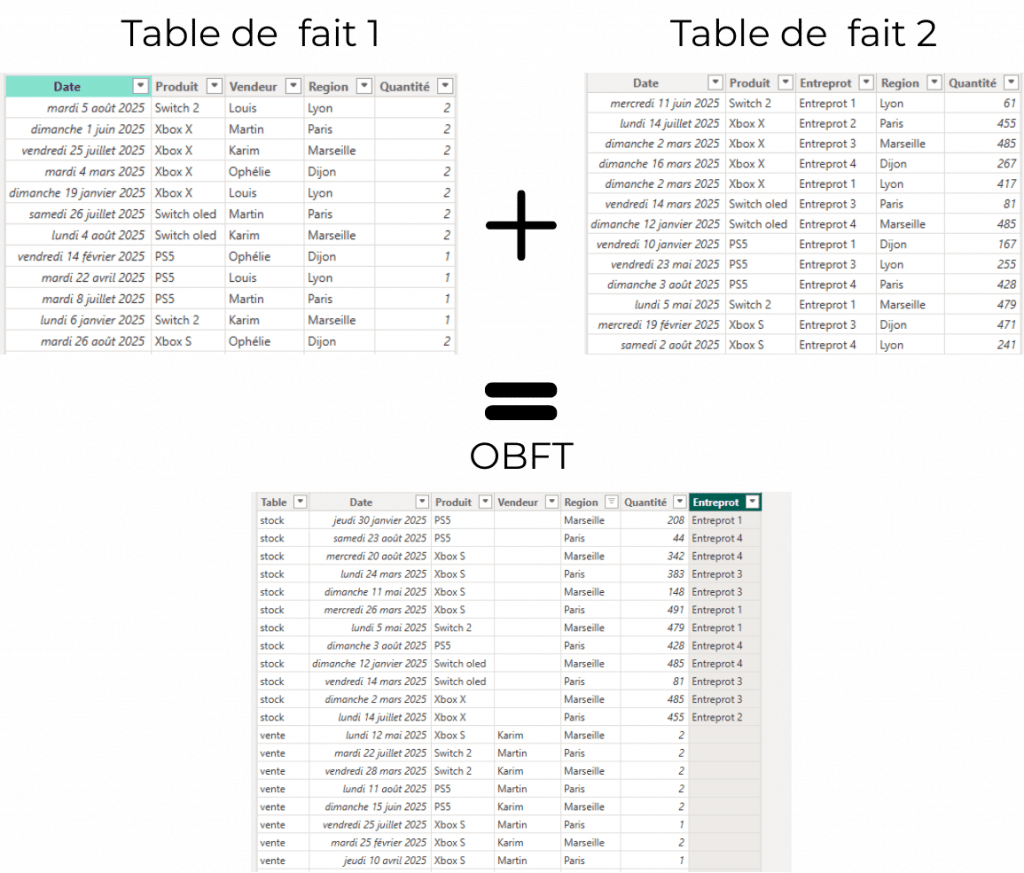Select Produit column header in Table de fait 2
Image resolution: width=1024 pixels, height=873 pixels.
pyautogui.click(x=750, y=84)
